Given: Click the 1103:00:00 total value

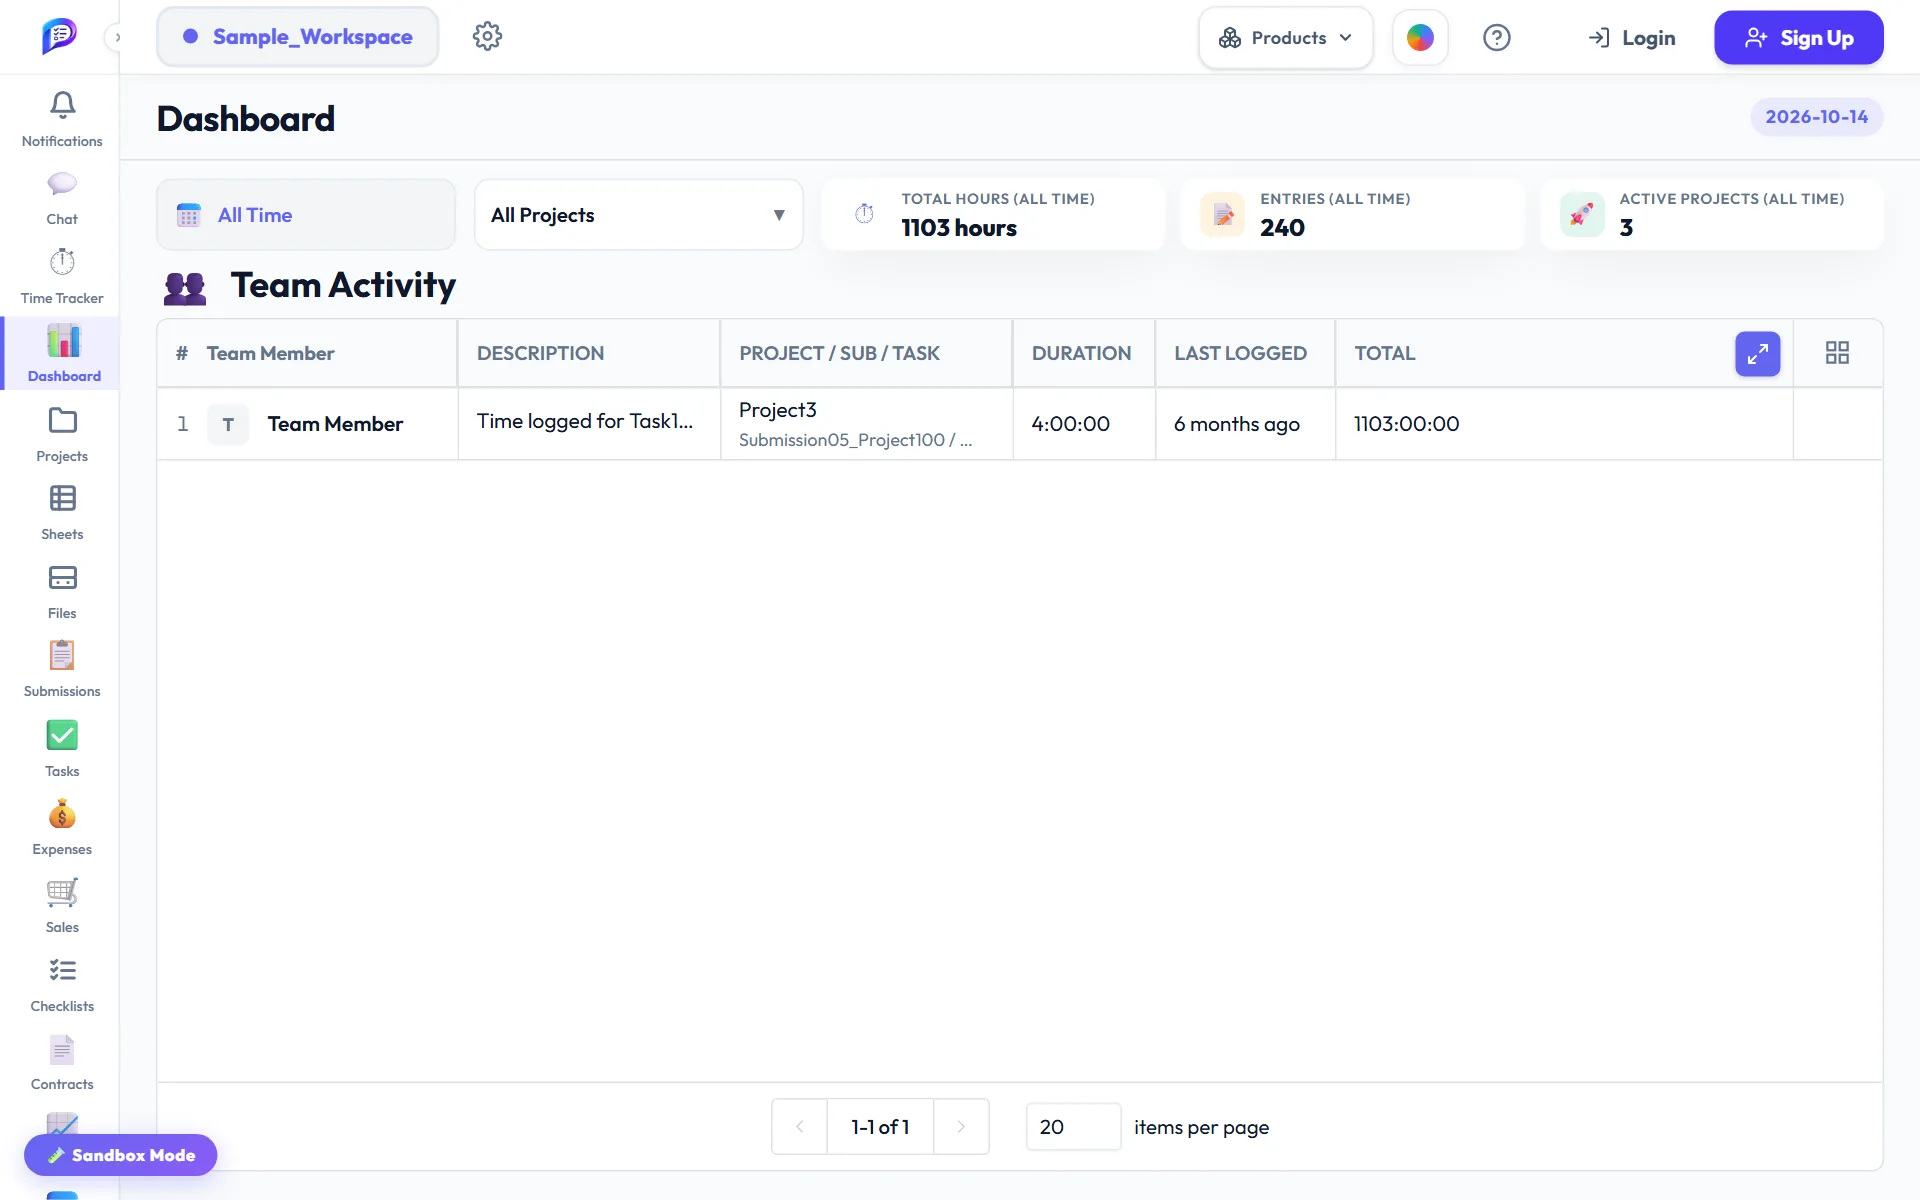Looking at the screenshot, I should click(x=1406, y=424).
